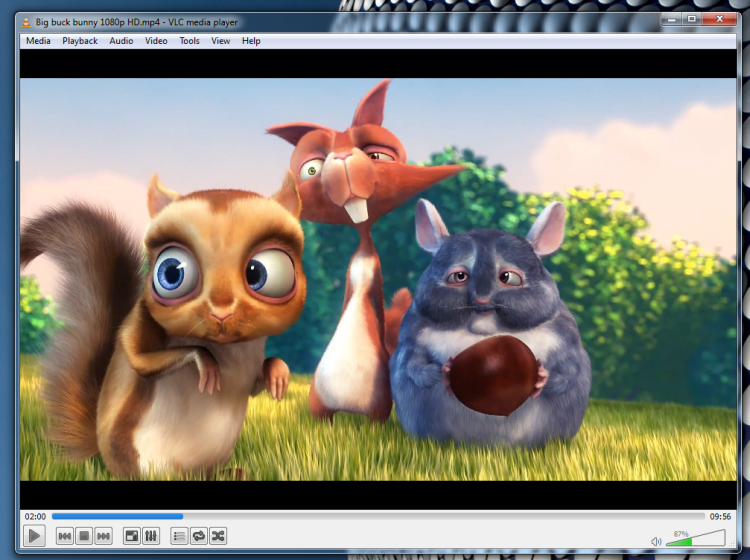Expand the Tools menu
This screenshot has height=560, width=750.
pos(189,41)
